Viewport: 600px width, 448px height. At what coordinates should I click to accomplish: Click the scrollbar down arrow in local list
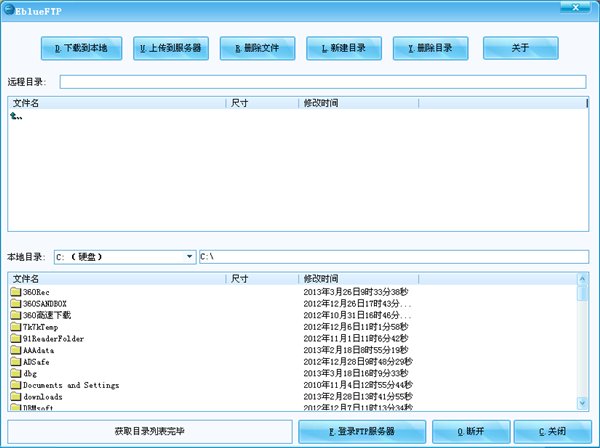pyautogui.click(x=582, y=403)
